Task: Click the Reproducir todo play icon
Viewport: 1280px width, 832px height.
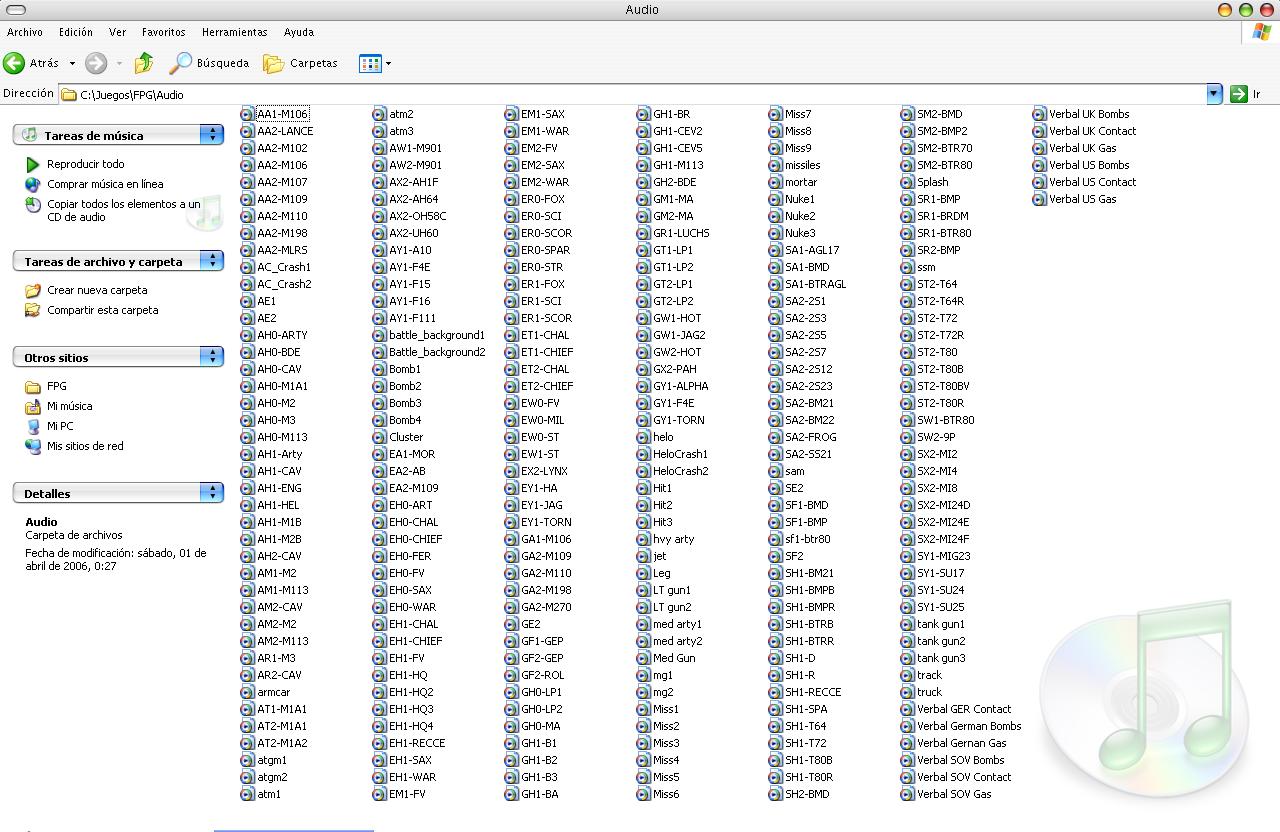Action: coord(33,164)
